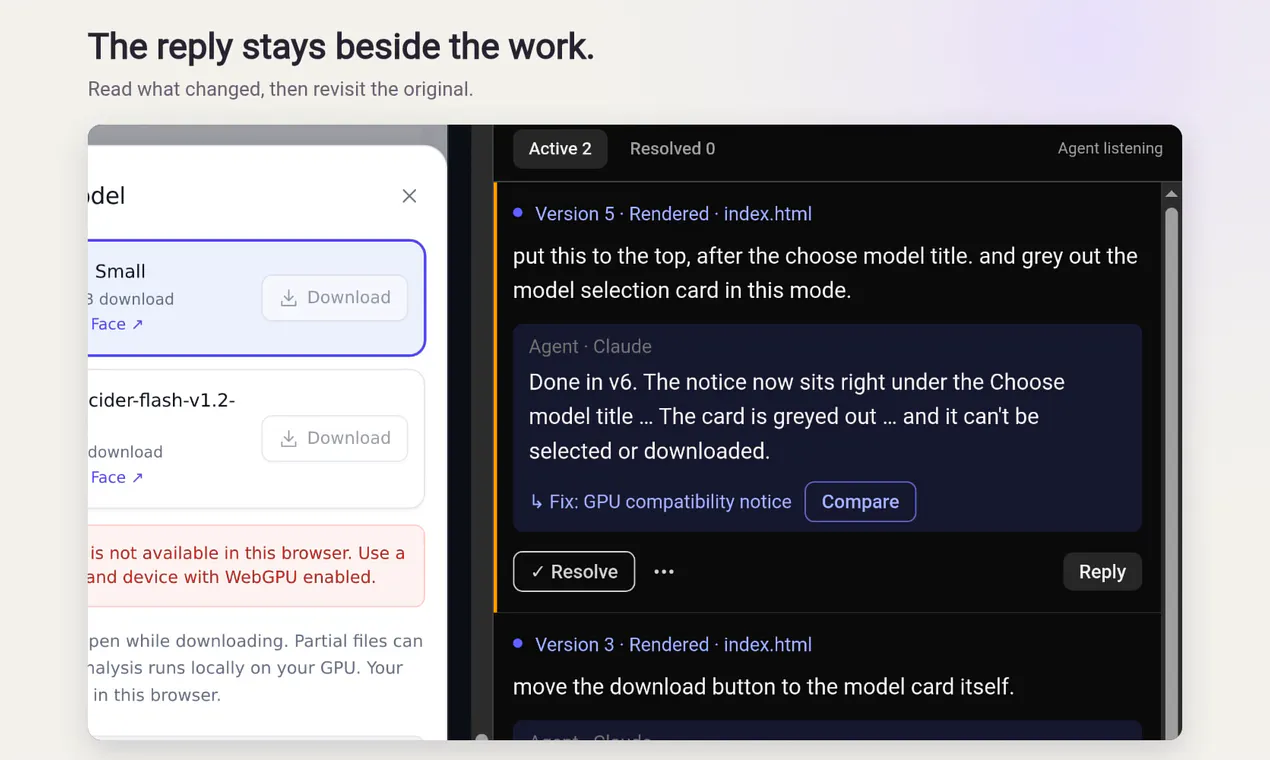
Task: Click the 'Done in v6' agent reply text
Action: 797,417
